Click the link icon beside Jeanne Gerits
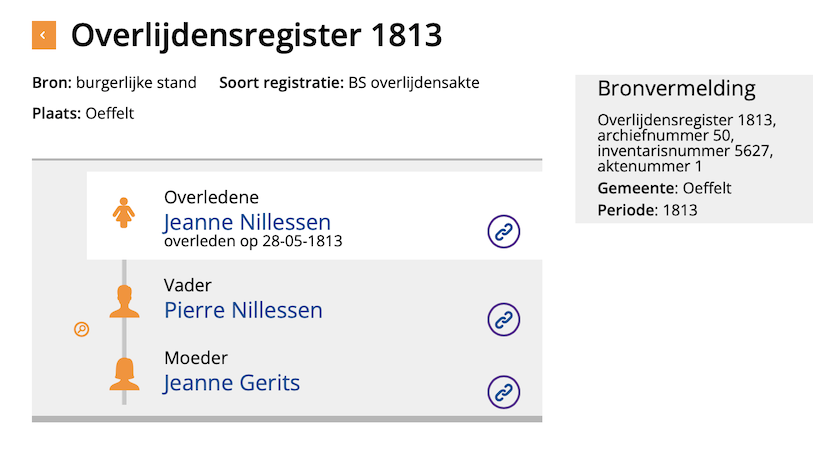 pyautogui.click(x=504, y=391)
